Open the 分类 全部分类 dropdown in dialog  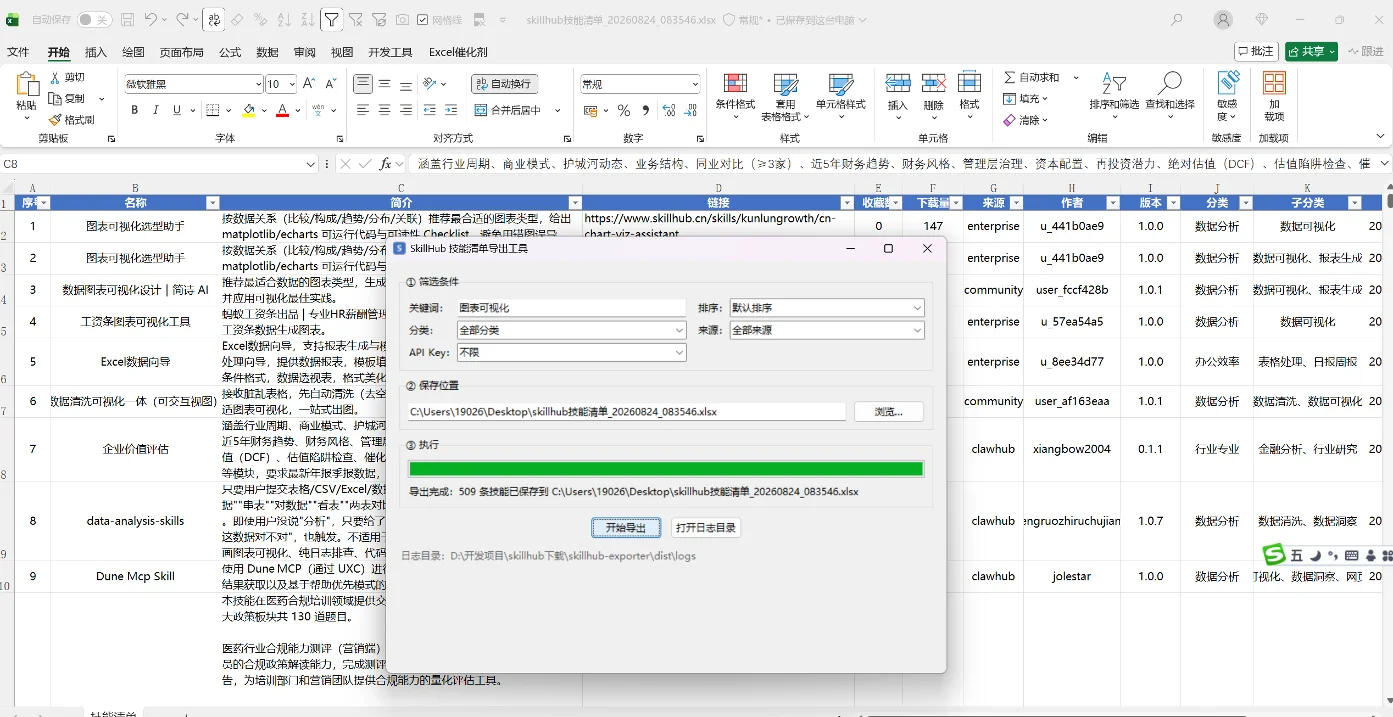click(x=571, y=330)
